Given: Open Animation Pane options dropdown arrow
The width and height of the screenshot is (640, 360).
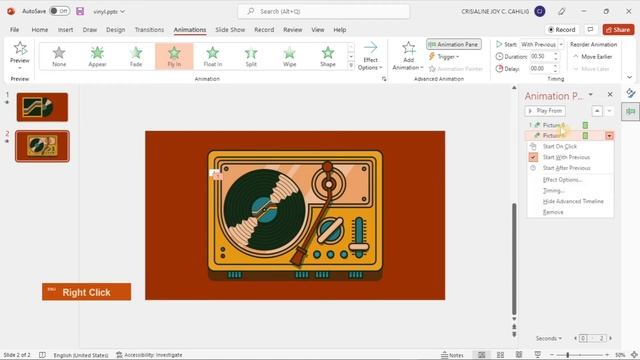Looking at the screenshot, I should (x=591, y=95).
